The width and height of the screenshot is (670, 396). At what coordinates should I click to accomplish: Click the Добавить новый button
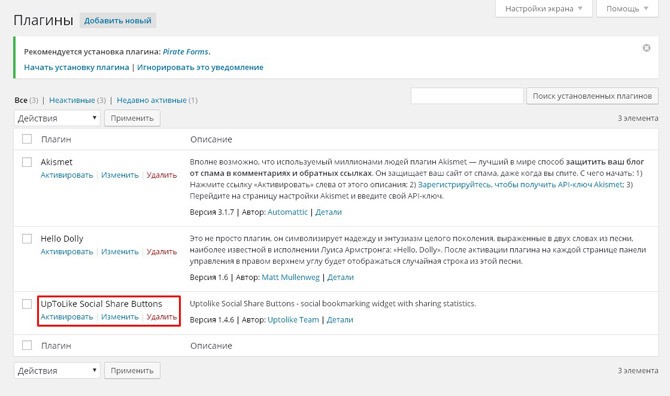click(x=118, y=21)
